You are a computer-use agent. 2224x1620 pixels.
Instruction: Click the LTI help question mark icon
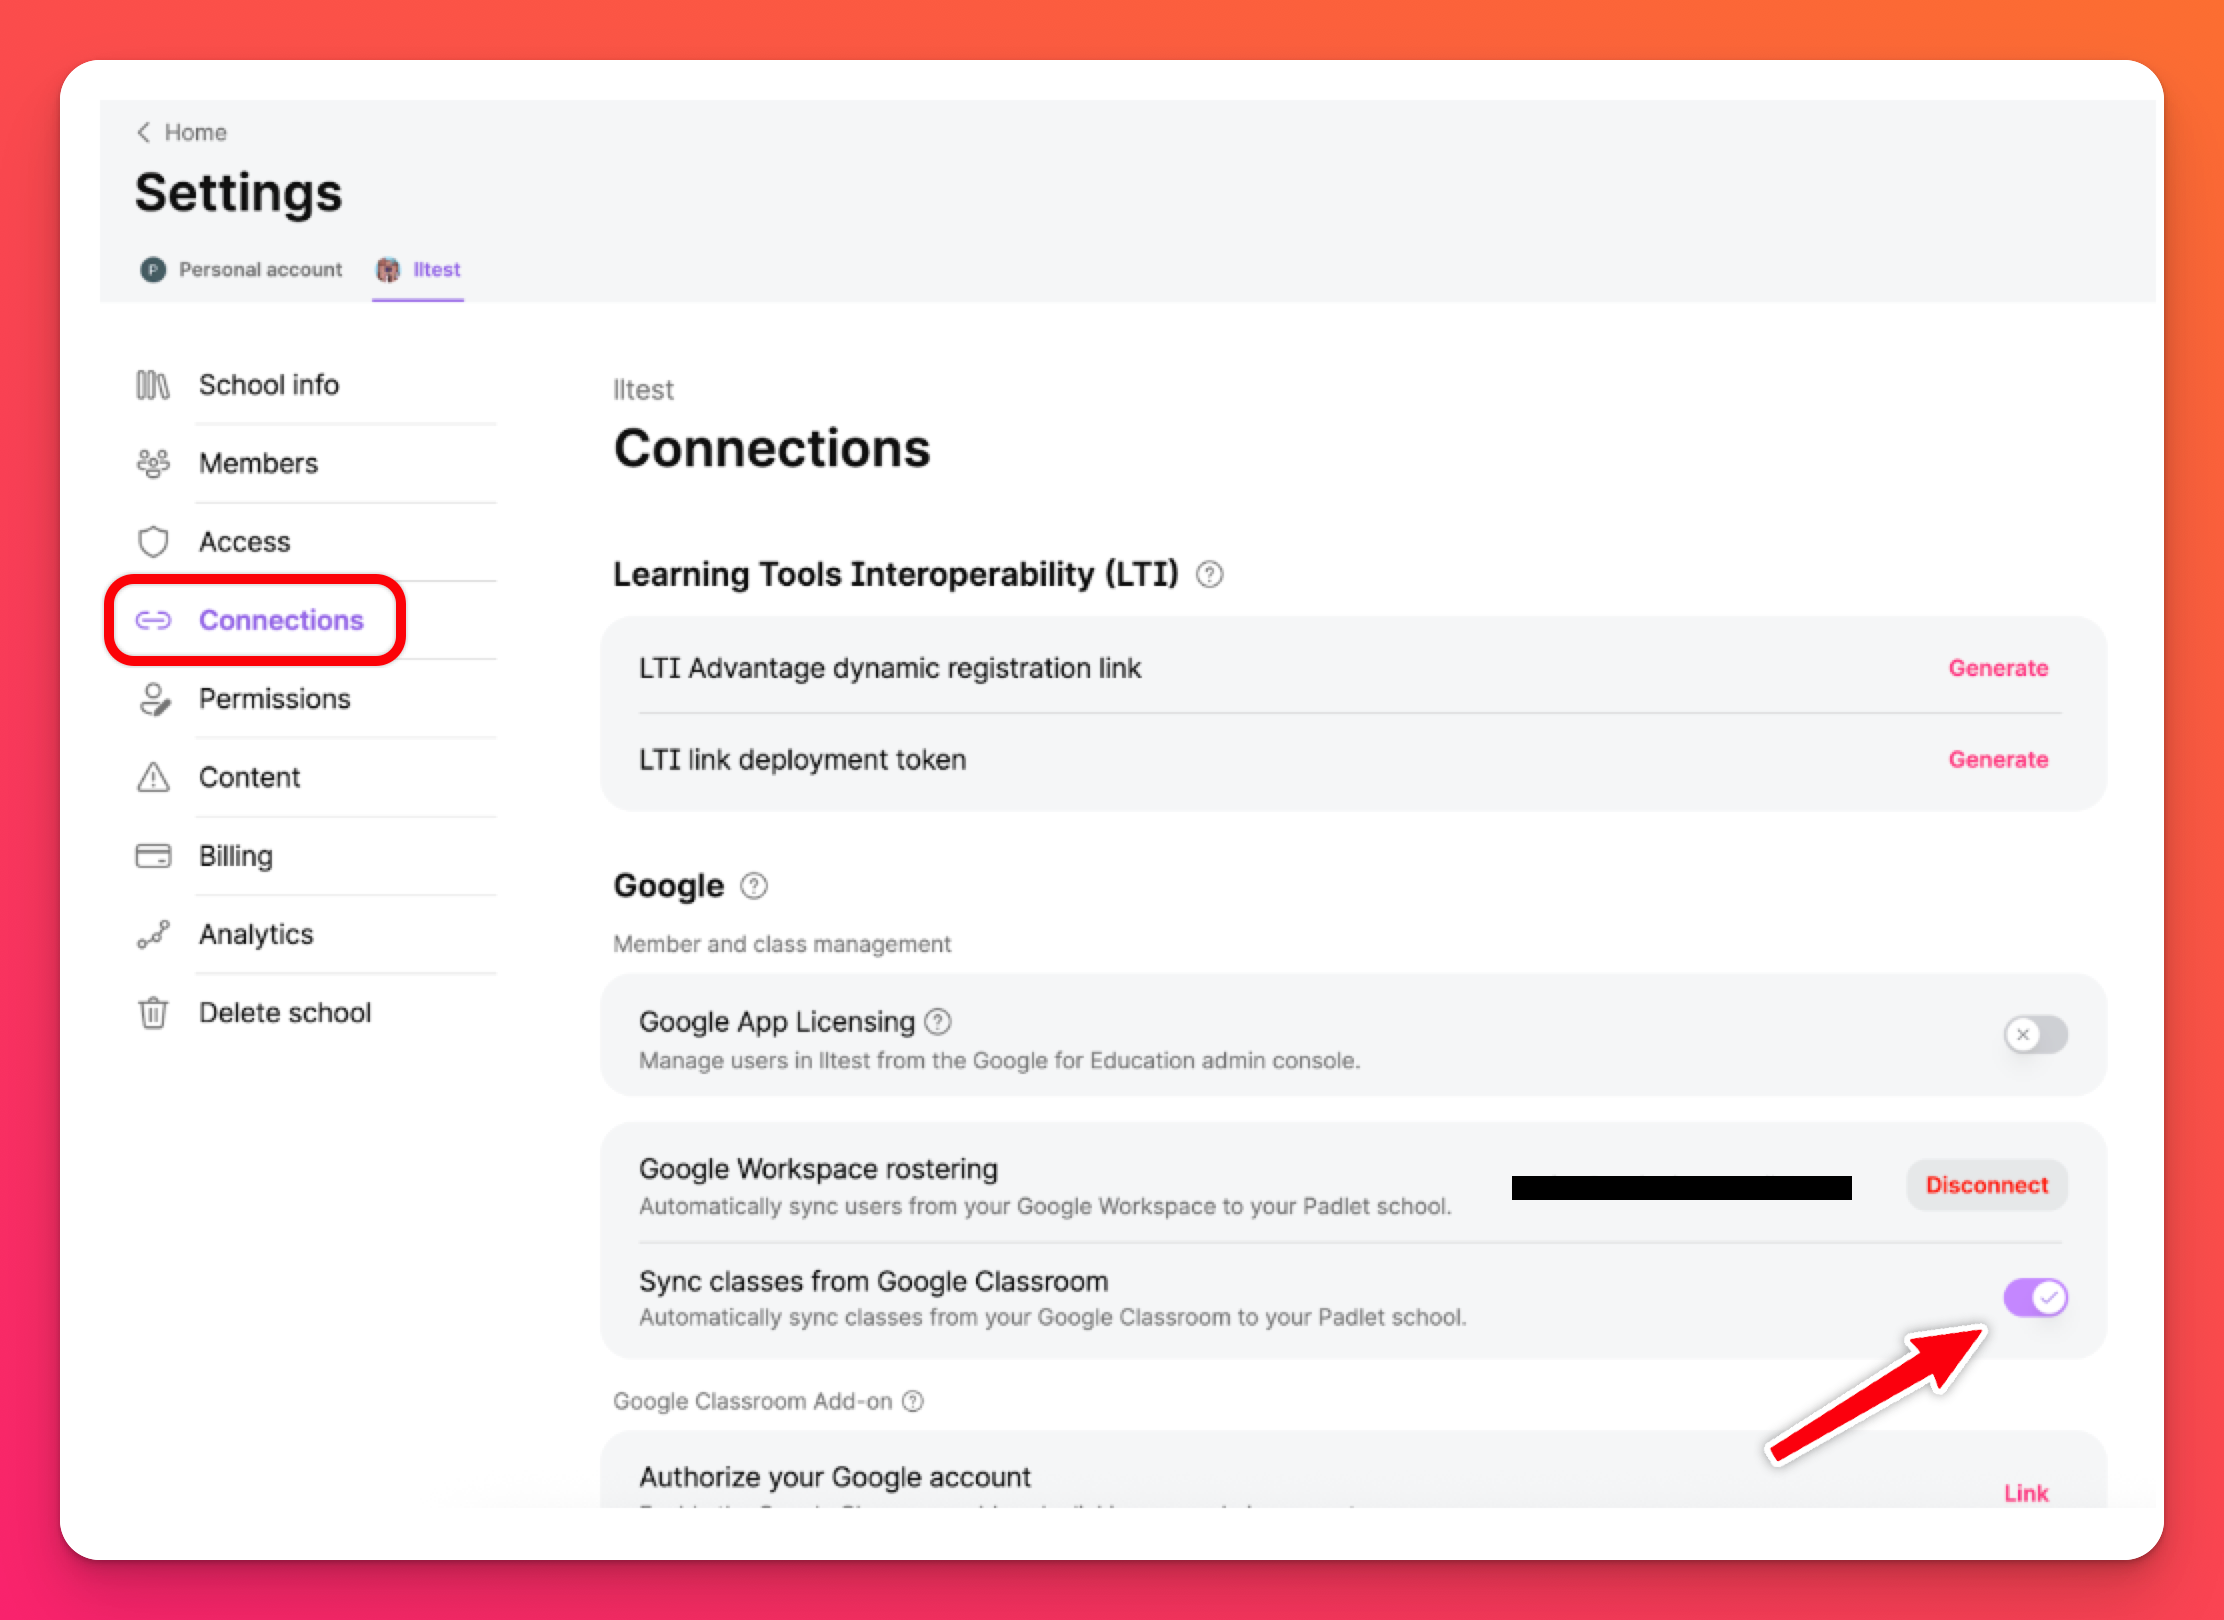click(x=1209, y=575)
